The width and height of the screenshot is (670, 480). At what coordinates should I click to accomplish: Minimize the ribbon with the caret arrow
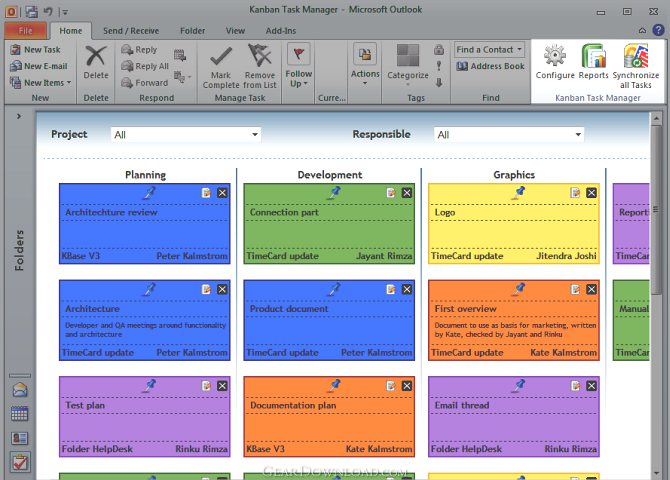coord(642,30)
